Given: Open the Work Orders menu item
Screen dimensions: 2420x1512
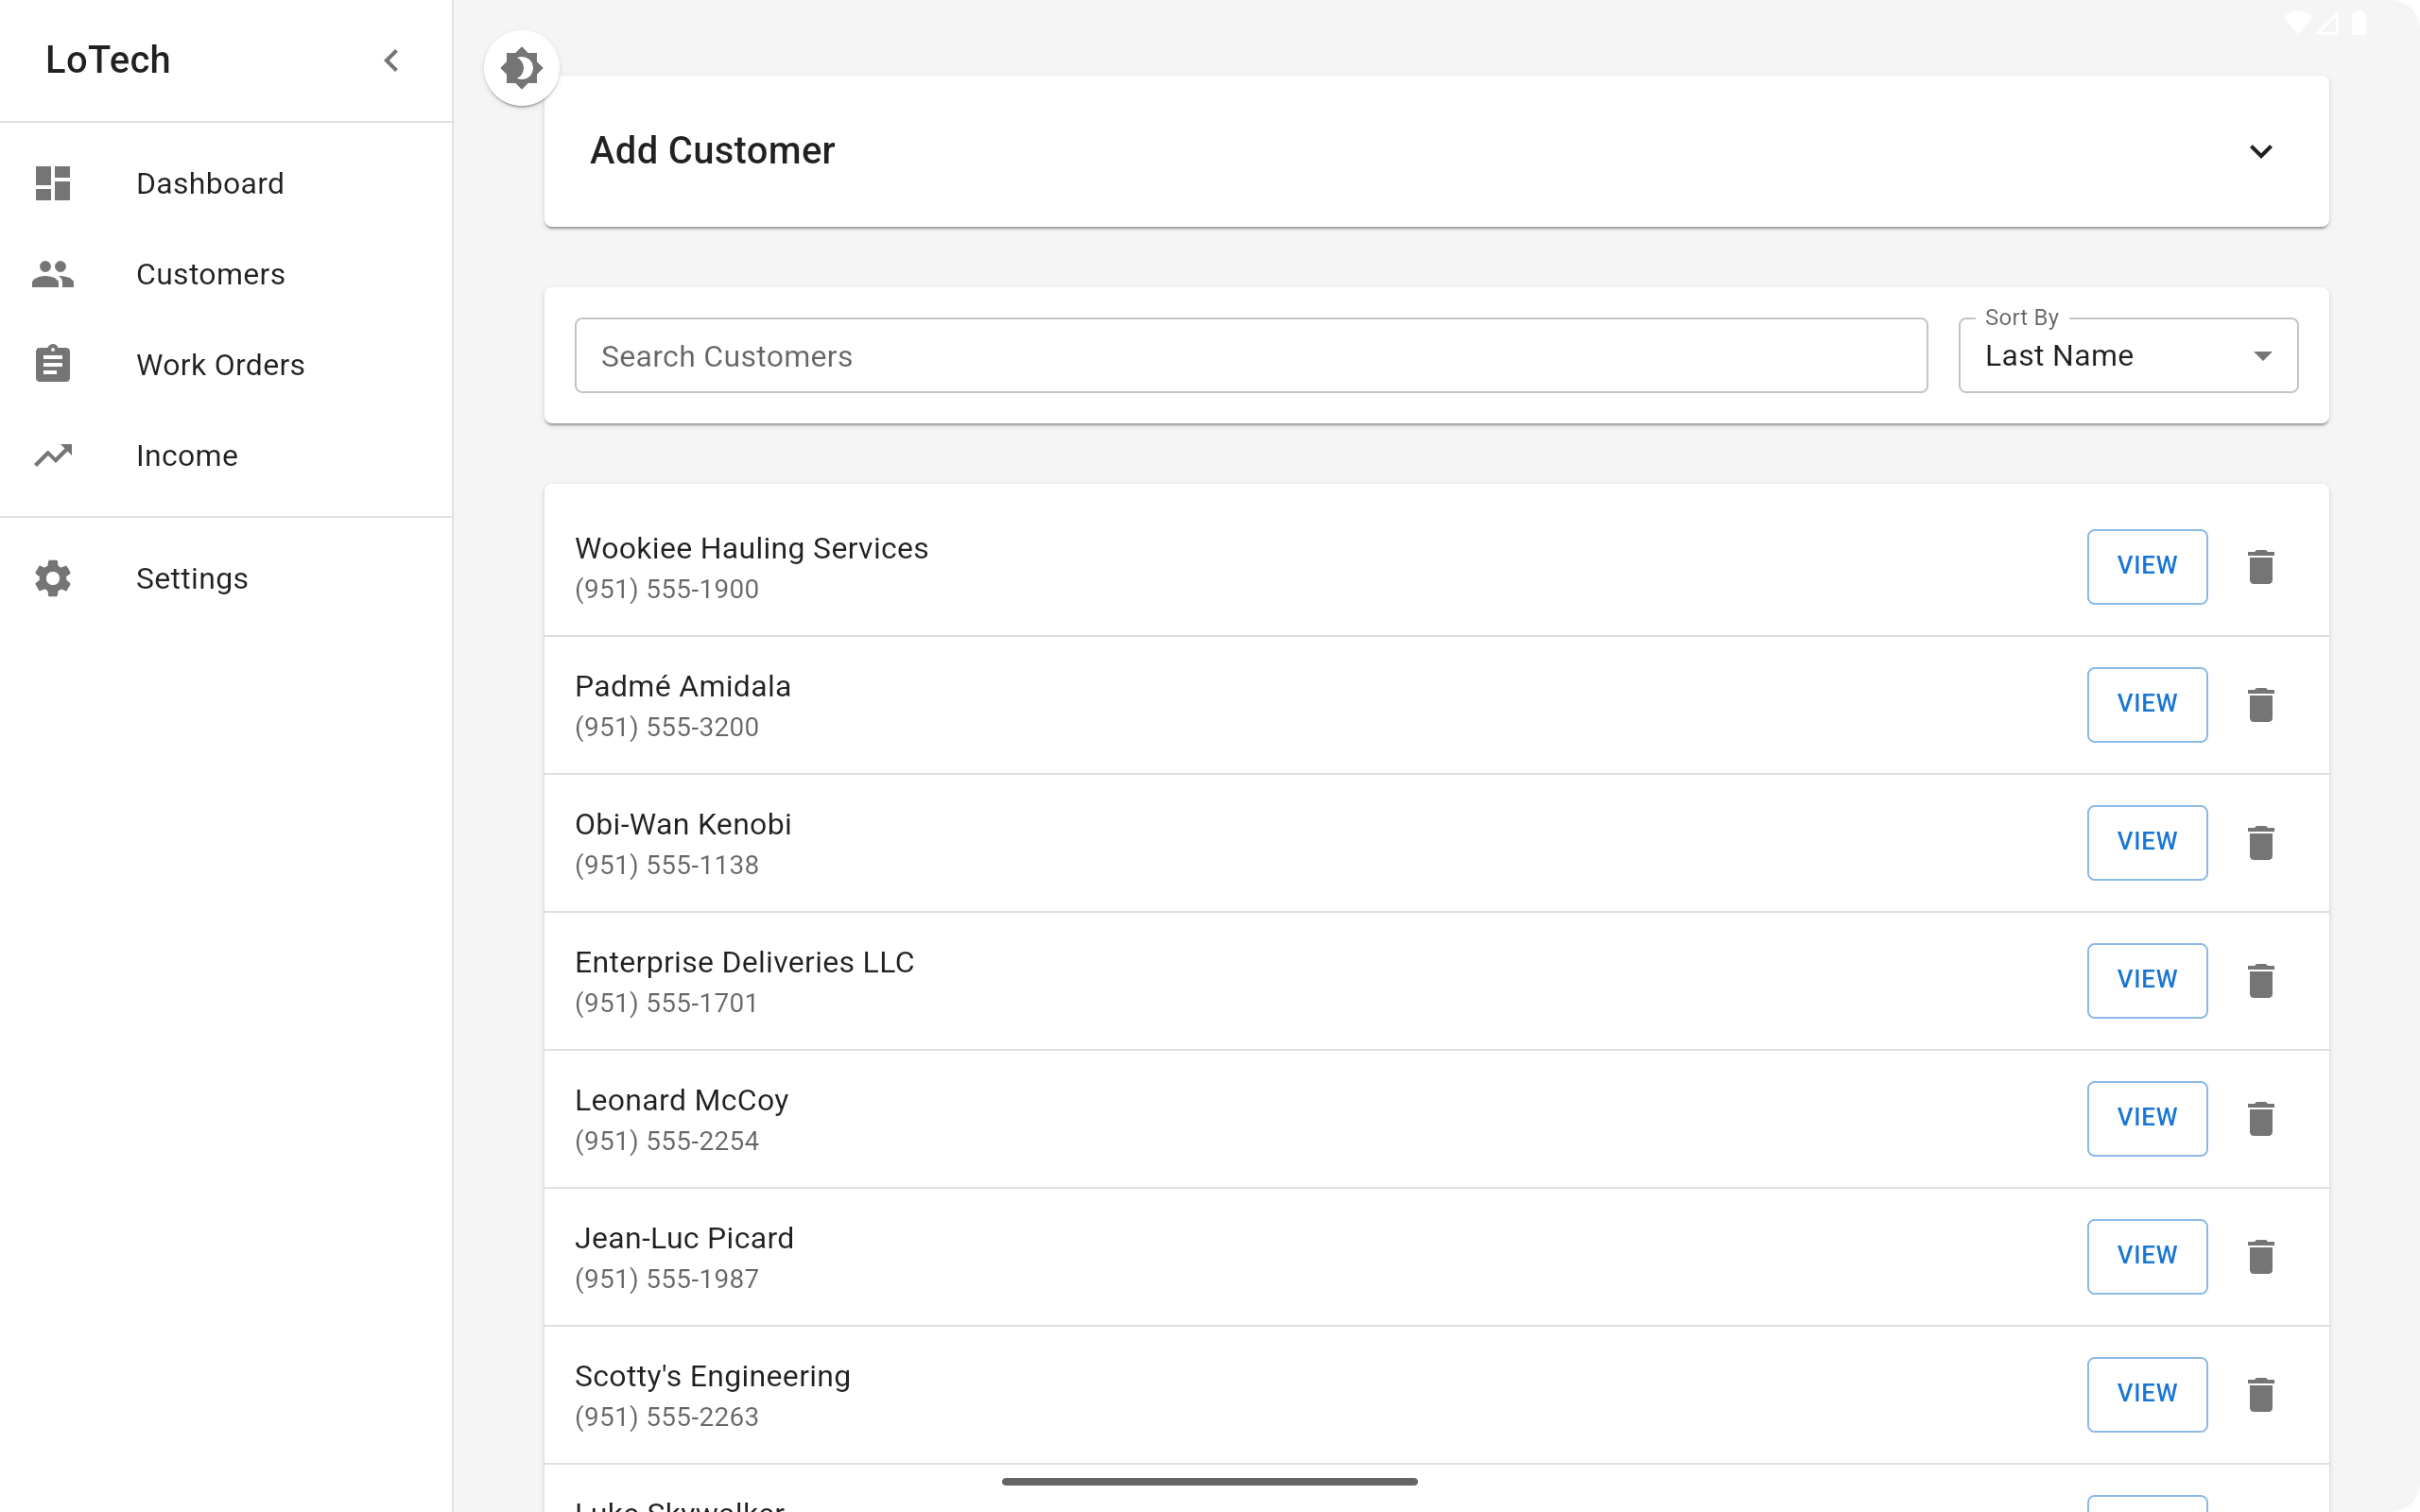Looking at the screenshot, I should click(220, 364).
